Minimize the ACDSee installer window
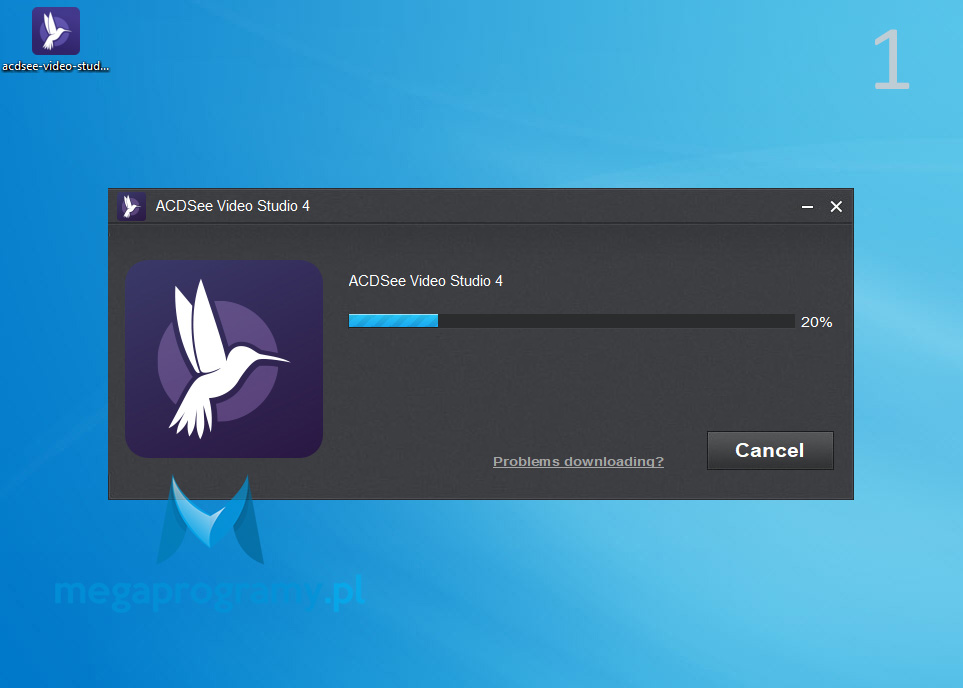Image resolution: width=963 pixels, height=688 pixels. [x=808, y=207]
